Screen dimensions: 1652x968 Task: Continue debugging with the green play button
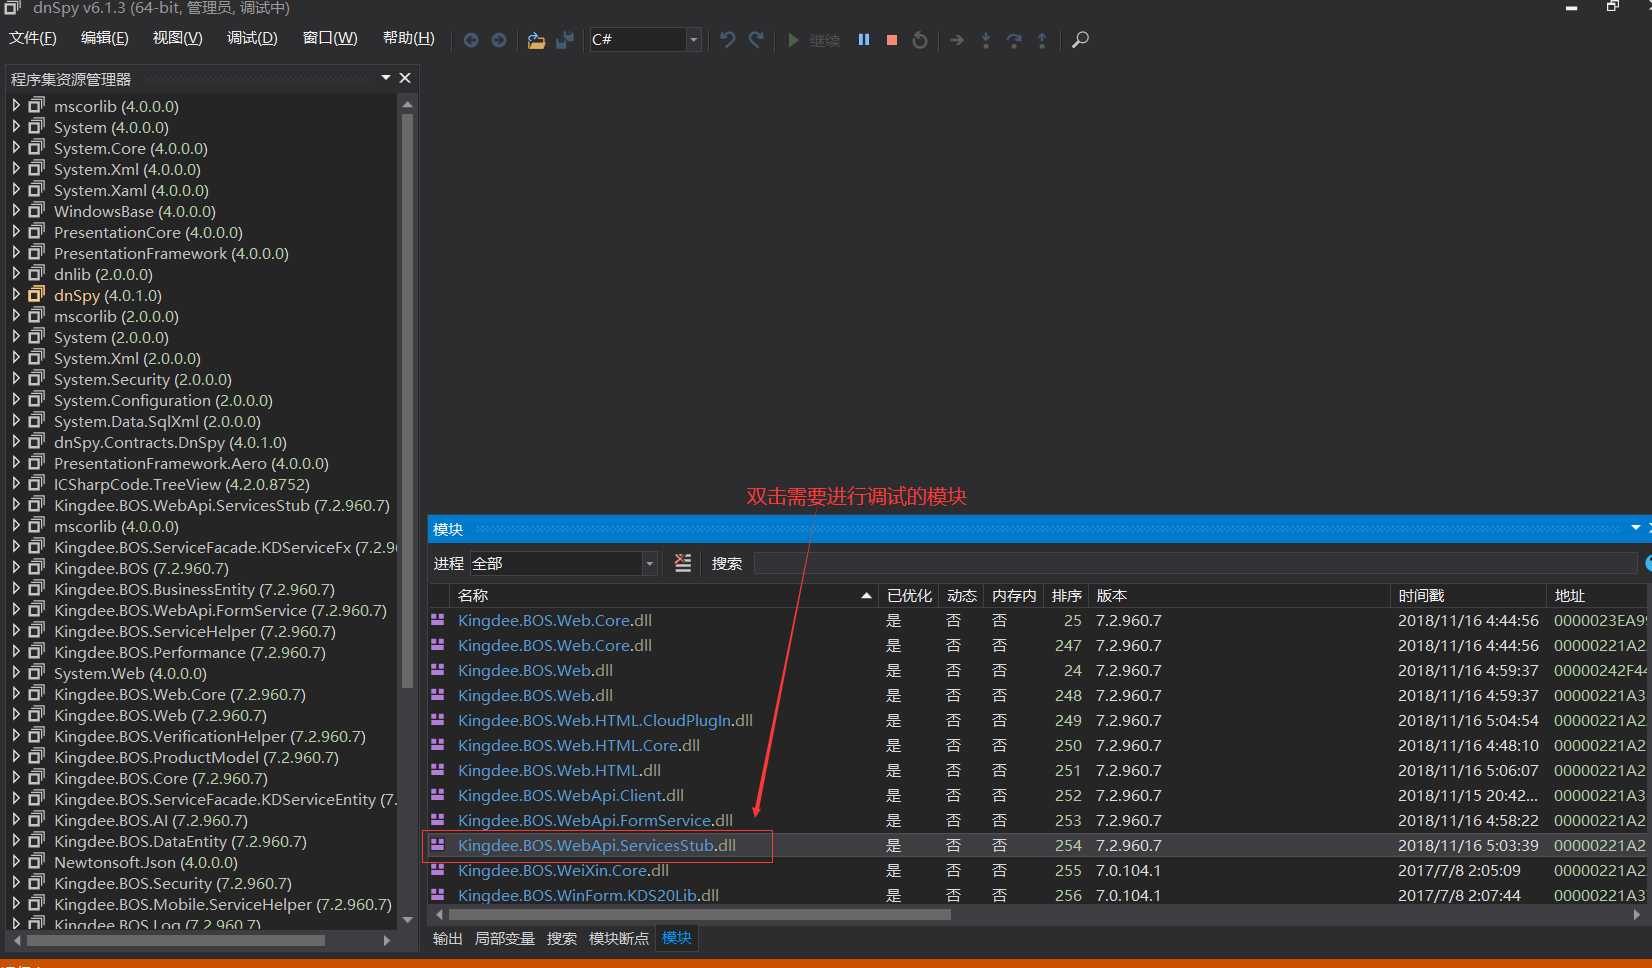point(793,40)
